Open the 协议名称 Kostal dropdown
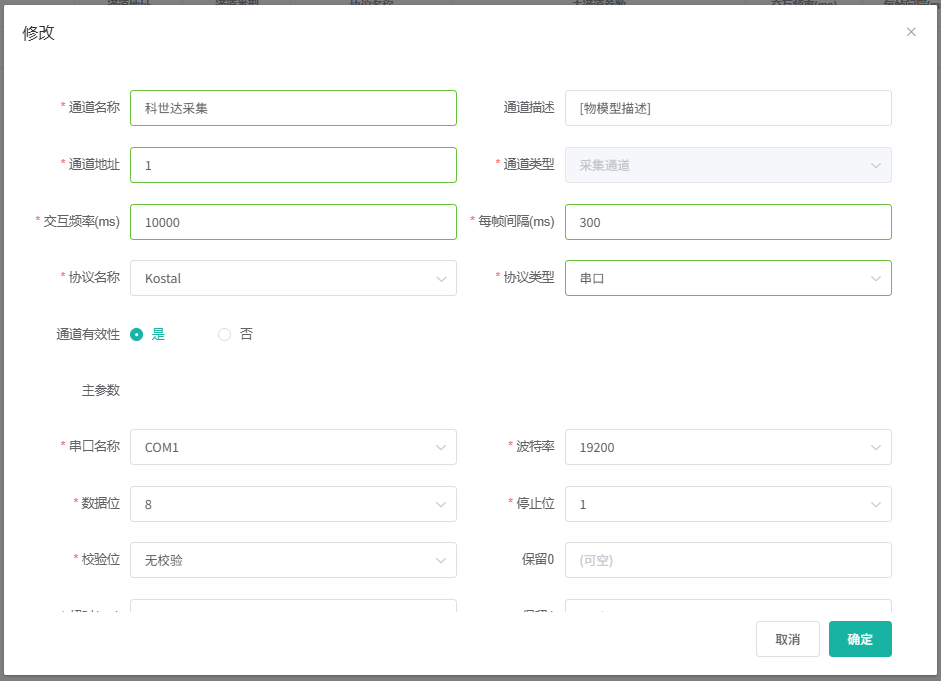Viewport: 941px width, 681px height. pos(293,278)
